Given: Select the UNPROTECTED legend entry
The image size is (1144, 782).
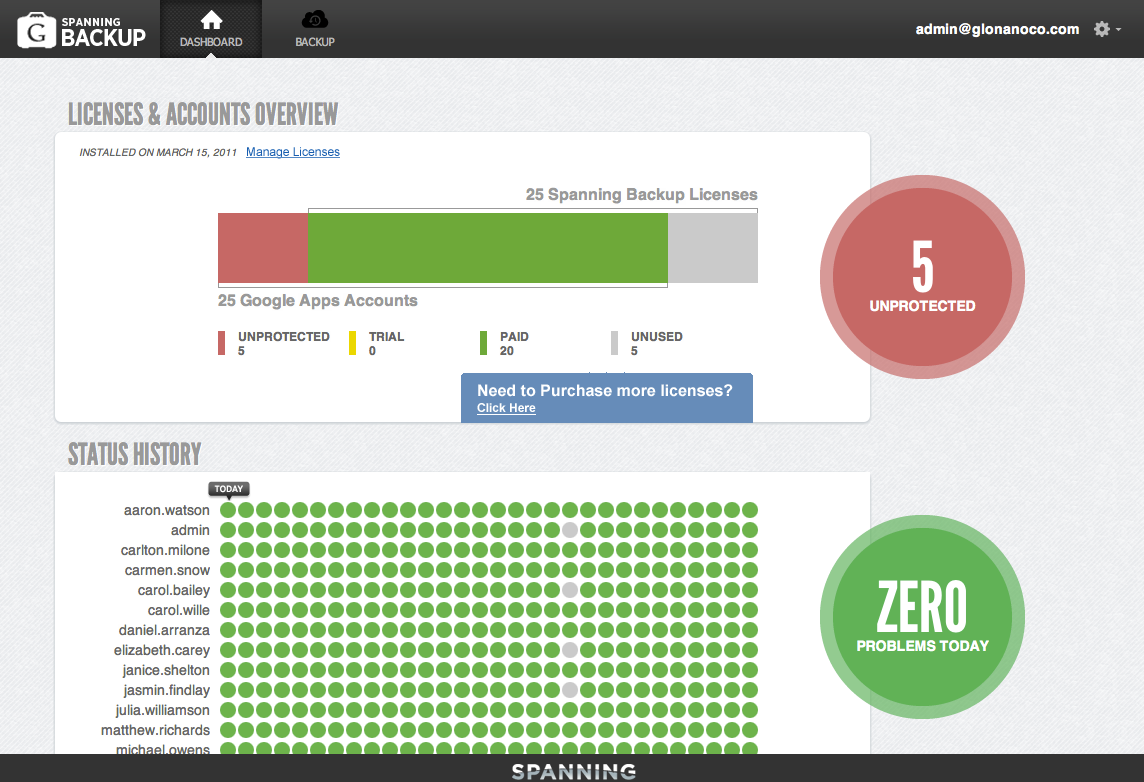Looking at the screenshot, I should (x=274, y=343).
